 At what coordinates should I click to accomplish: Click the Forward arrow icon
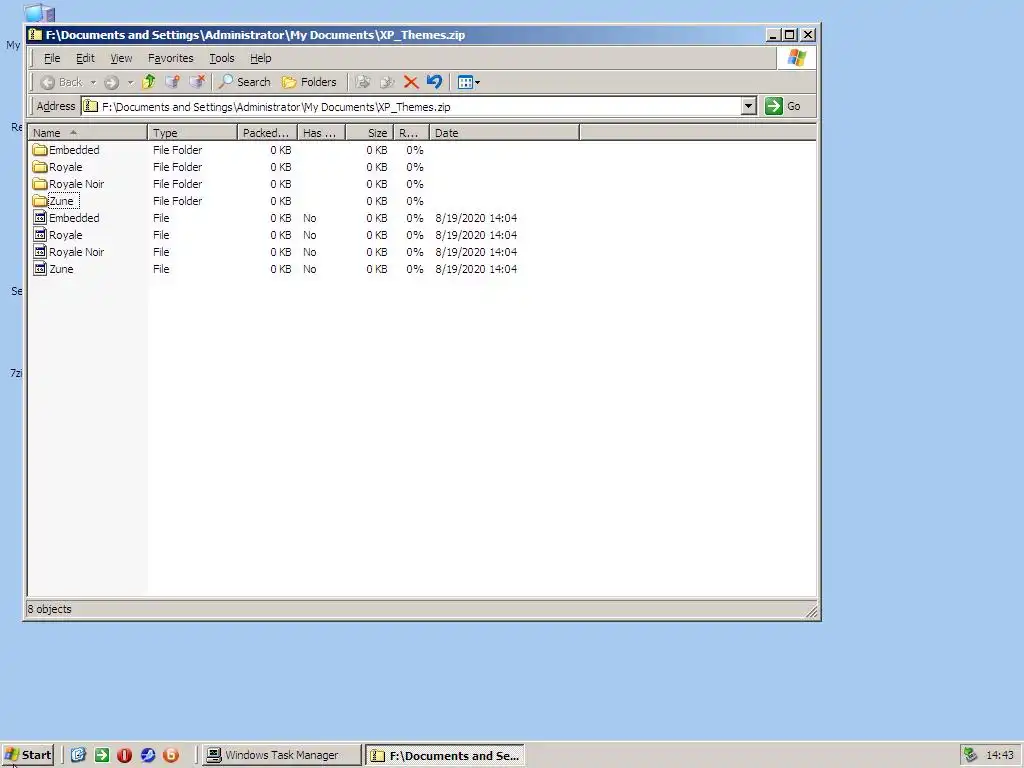112,82
